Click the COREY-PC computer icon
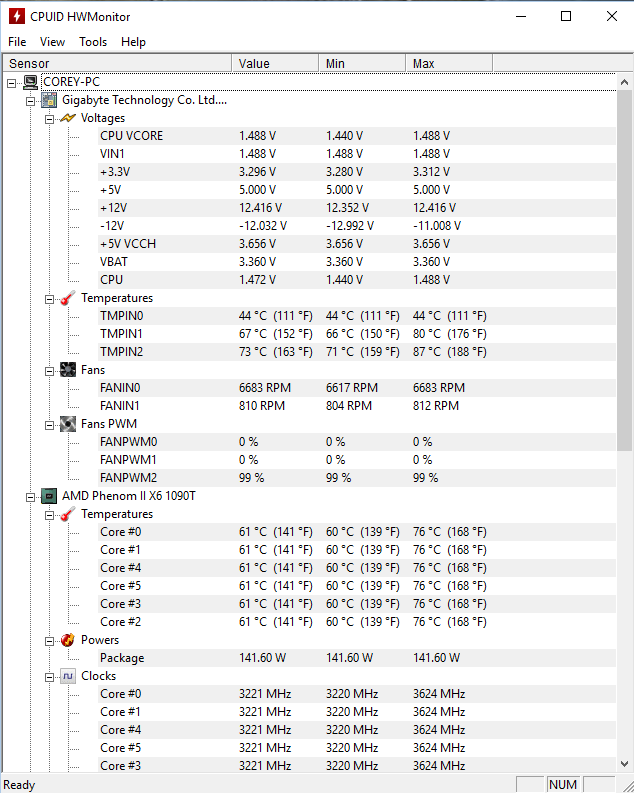The height and width of the screenshot is (793, 634). pos(30,82)
